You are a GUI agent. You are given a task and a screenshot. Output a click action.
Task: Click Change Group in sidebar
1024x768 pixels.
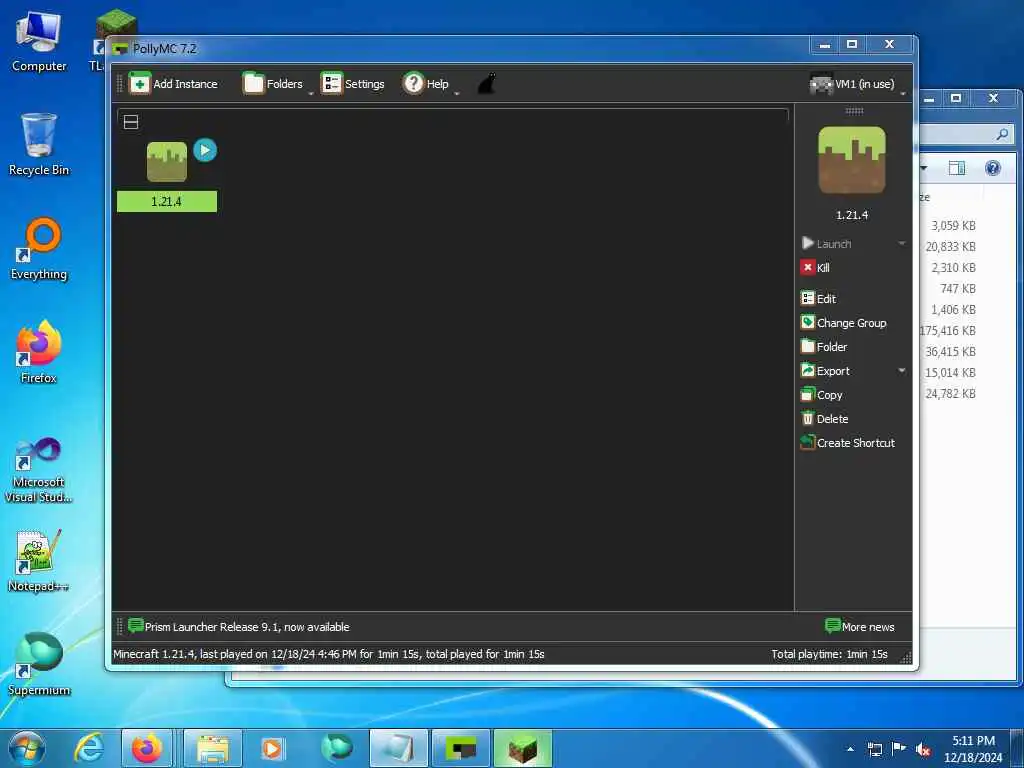click(844, 323)
